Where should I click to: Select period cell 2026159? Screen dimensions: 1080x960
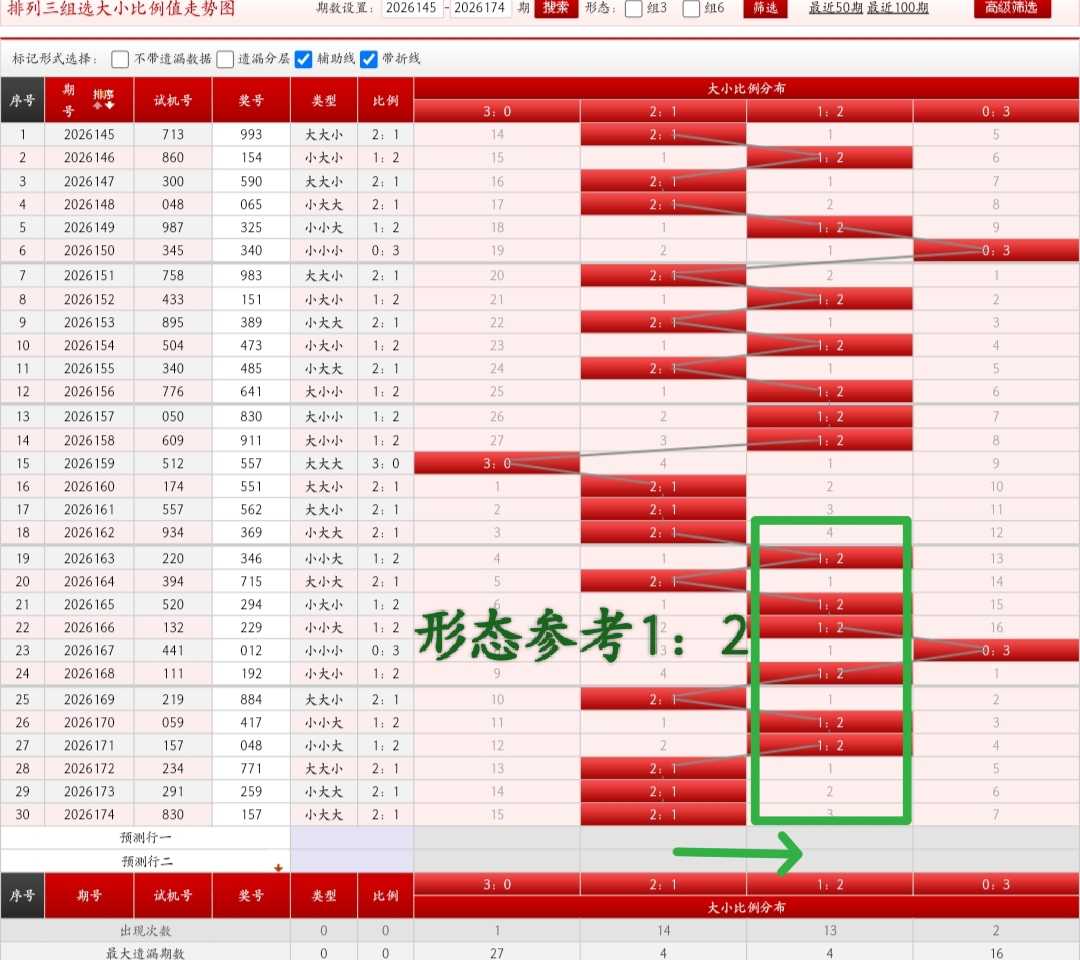(90, 463)
